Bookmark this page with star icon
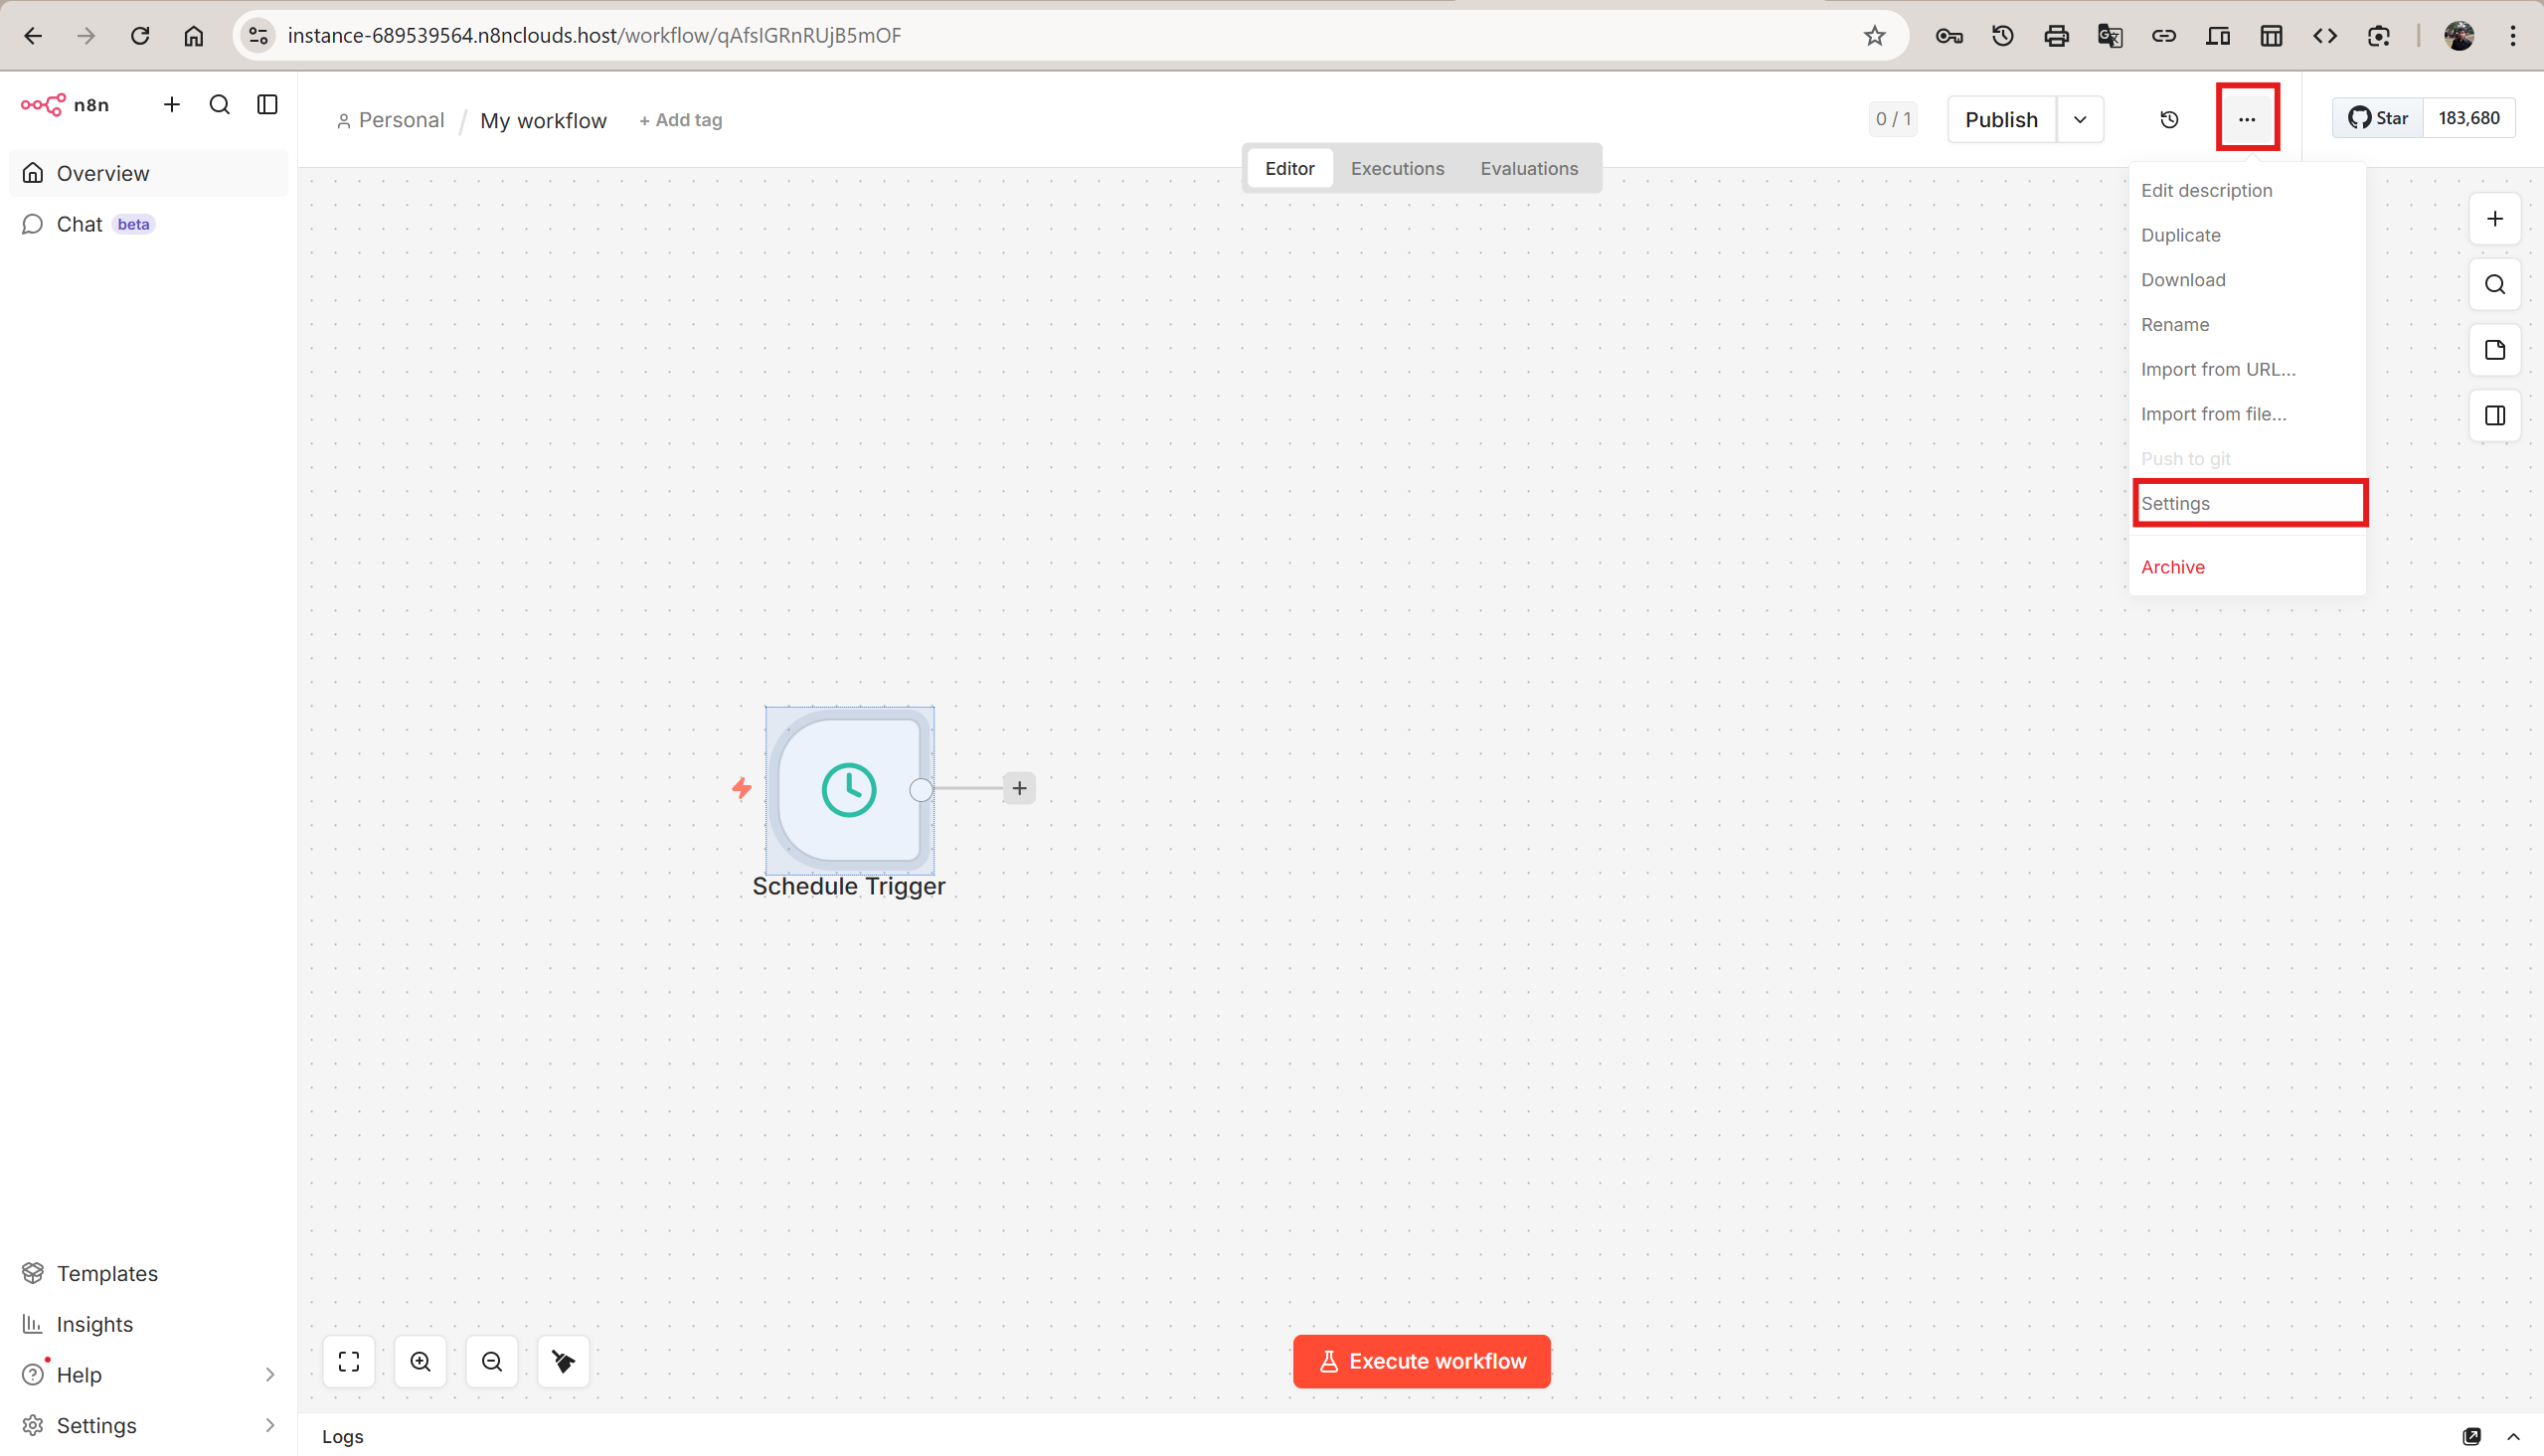 1874,36
